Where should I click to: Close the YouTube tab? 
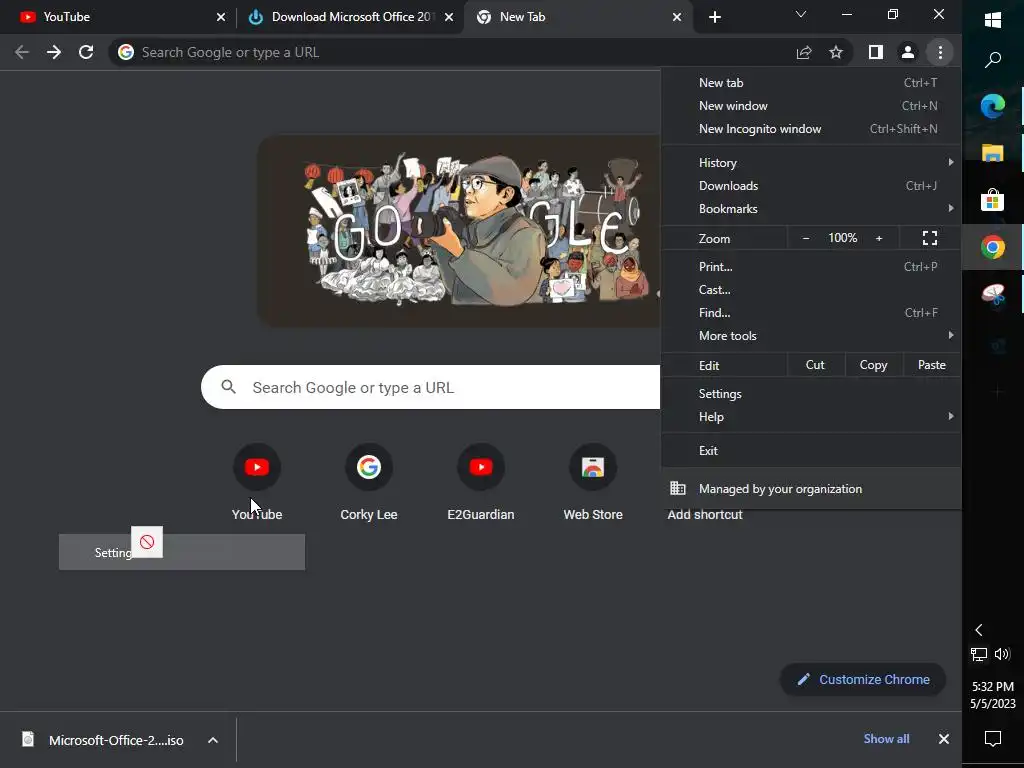point(221,17)
